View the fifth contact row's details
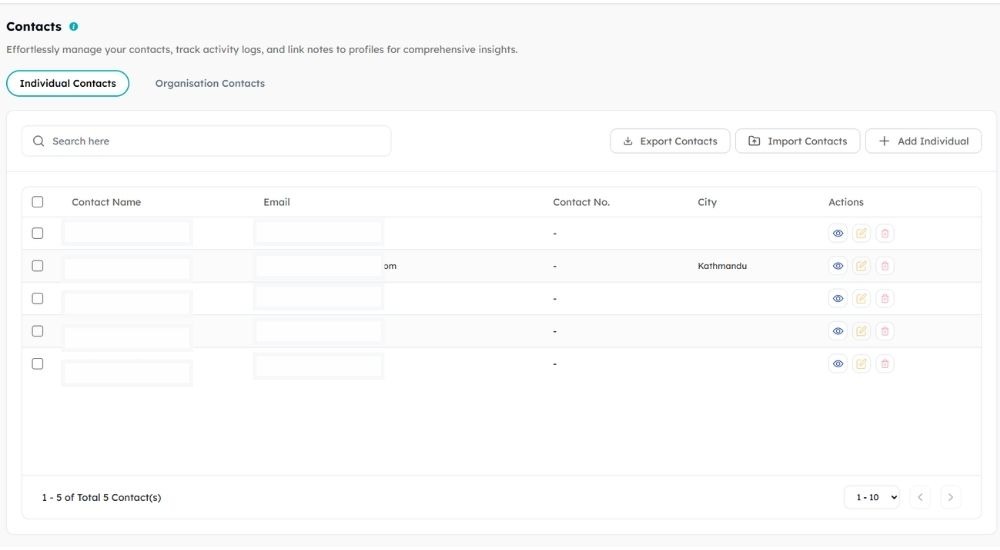Viewport: 1000px width, 550px height. click(x=838, y=364)
